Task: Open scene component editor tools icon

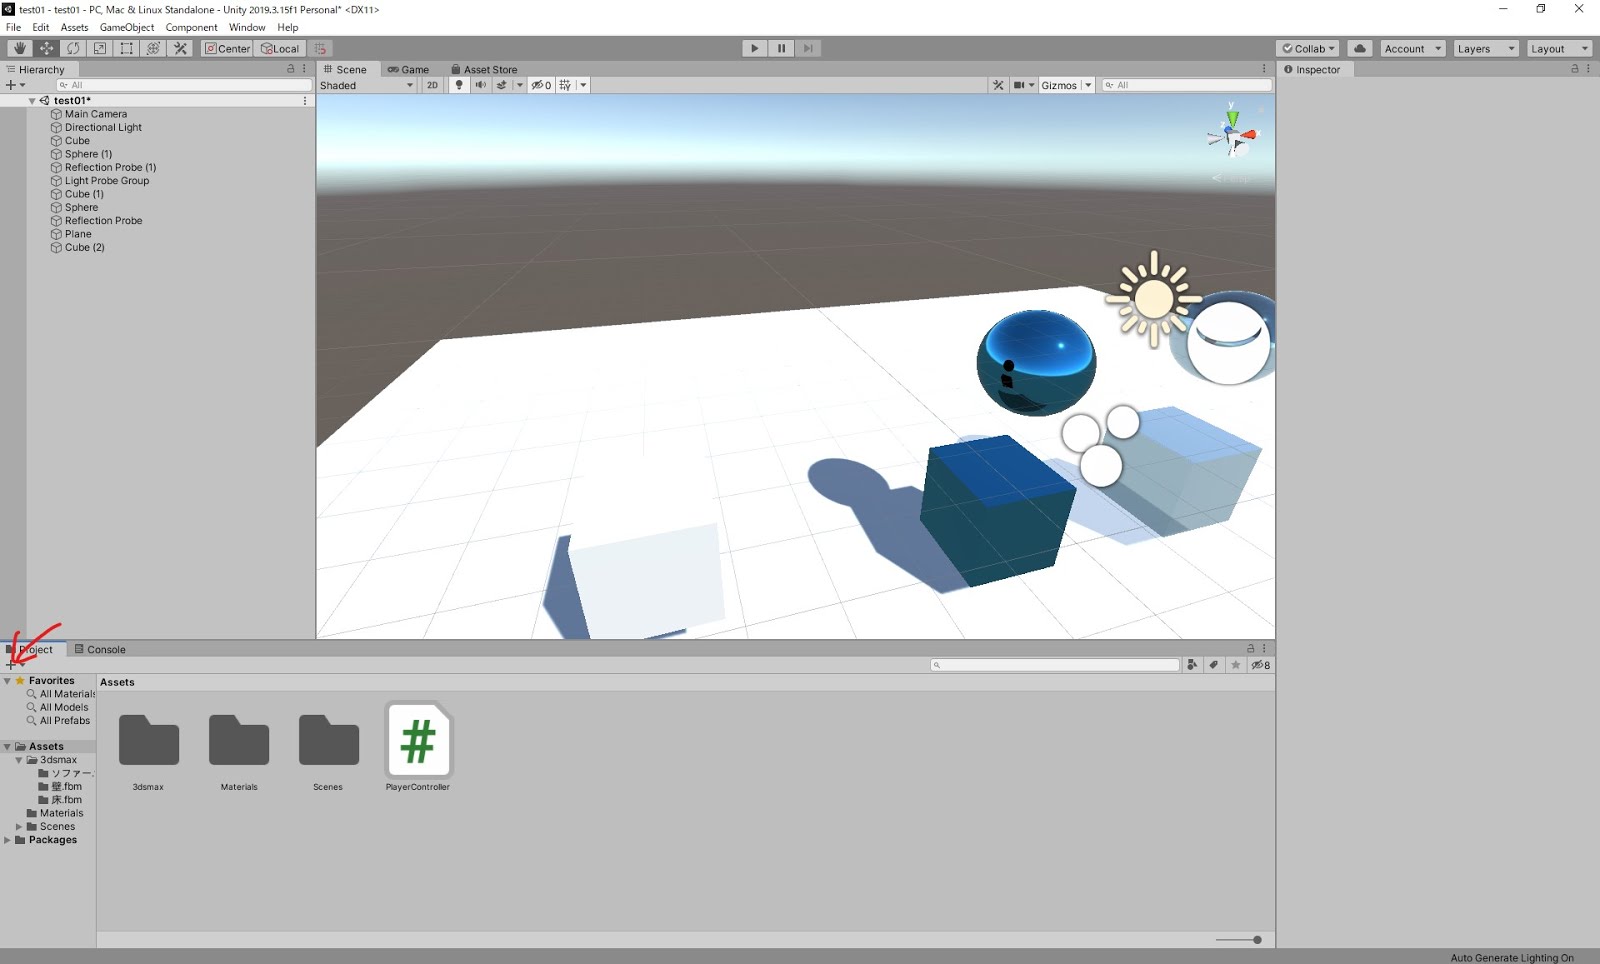Action: click(998, 85)
